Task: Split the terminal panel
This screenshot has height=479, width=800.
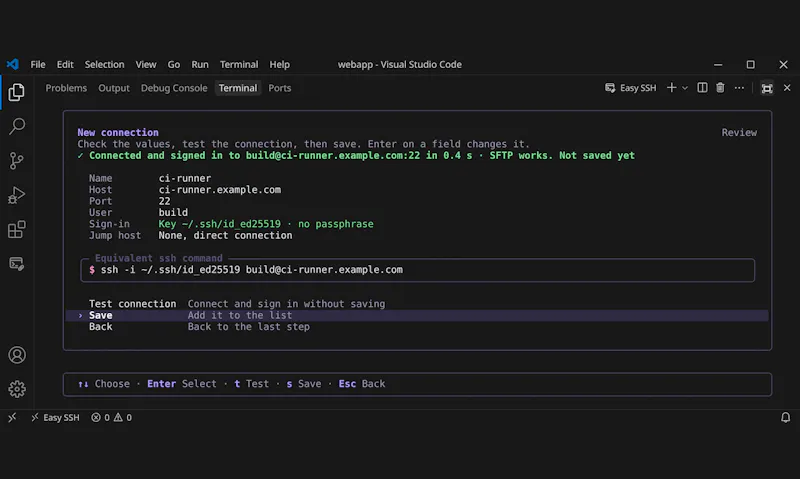Action: pyautogui.click(x=703, y=88)
